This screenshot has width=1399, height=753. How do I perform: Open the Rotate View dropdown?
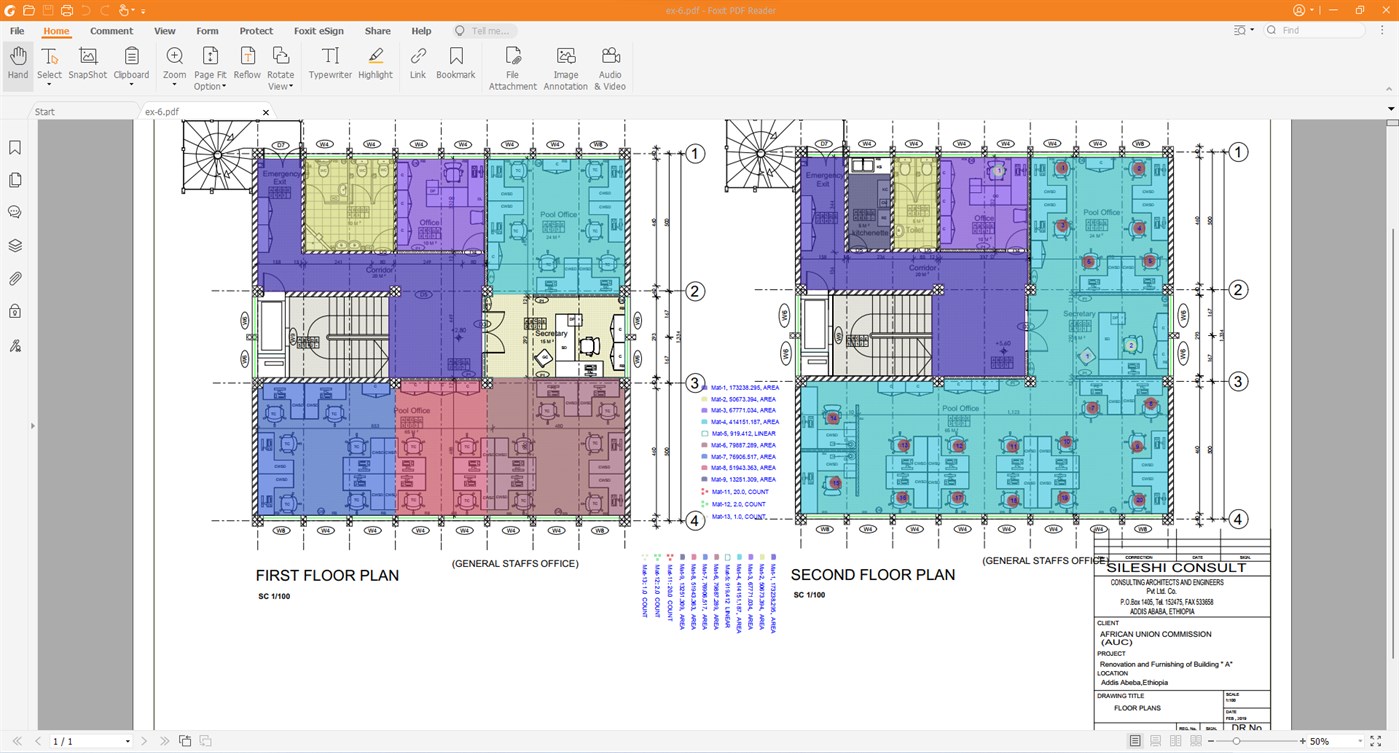(291, 87)
